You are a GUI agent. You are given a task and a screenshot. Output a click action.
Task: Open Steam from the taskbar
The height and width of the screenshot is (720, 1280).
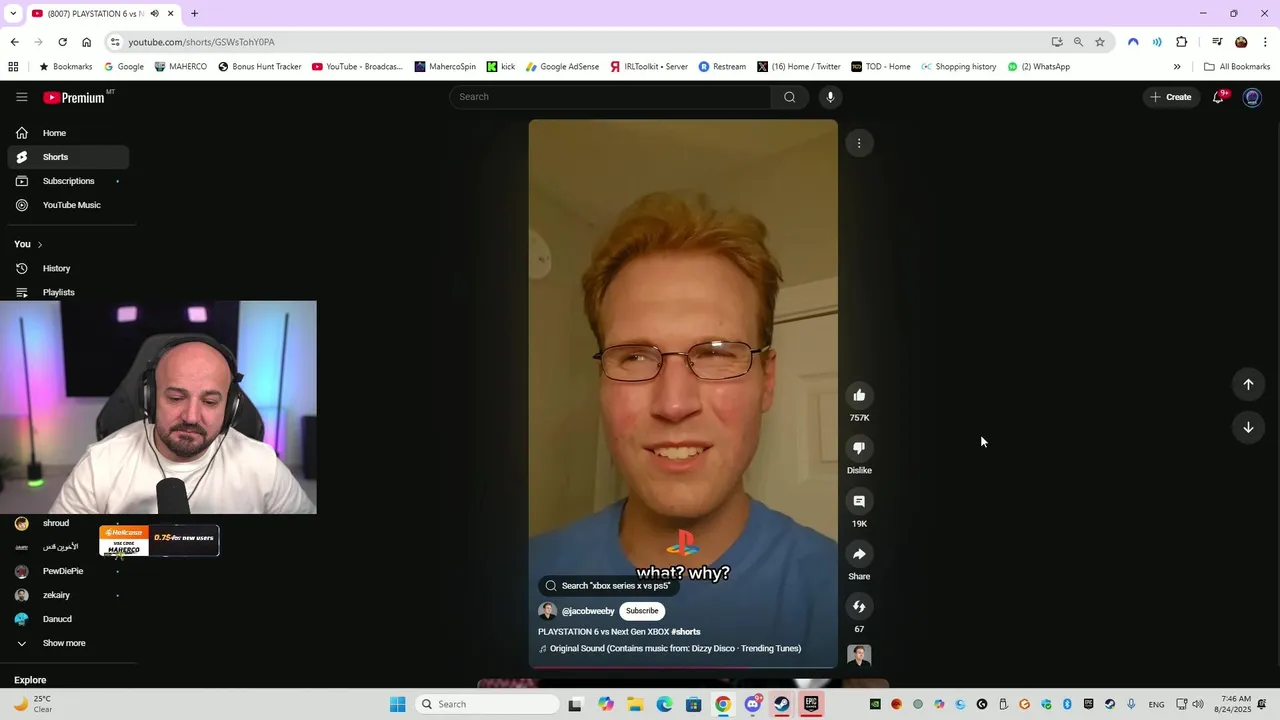click(782, 704)
